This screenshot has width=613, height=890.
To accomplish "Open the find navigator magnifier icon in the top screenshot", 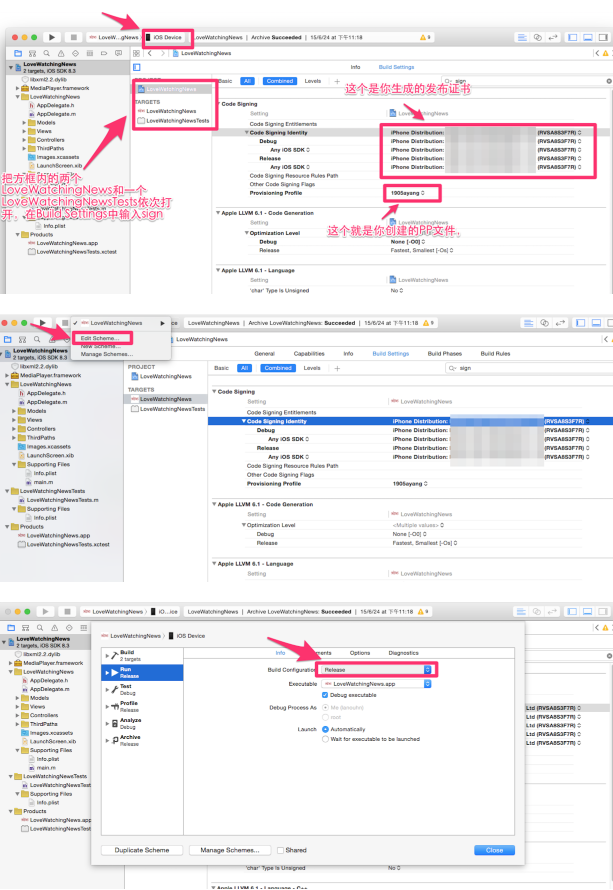I will [x=47, y=53].
